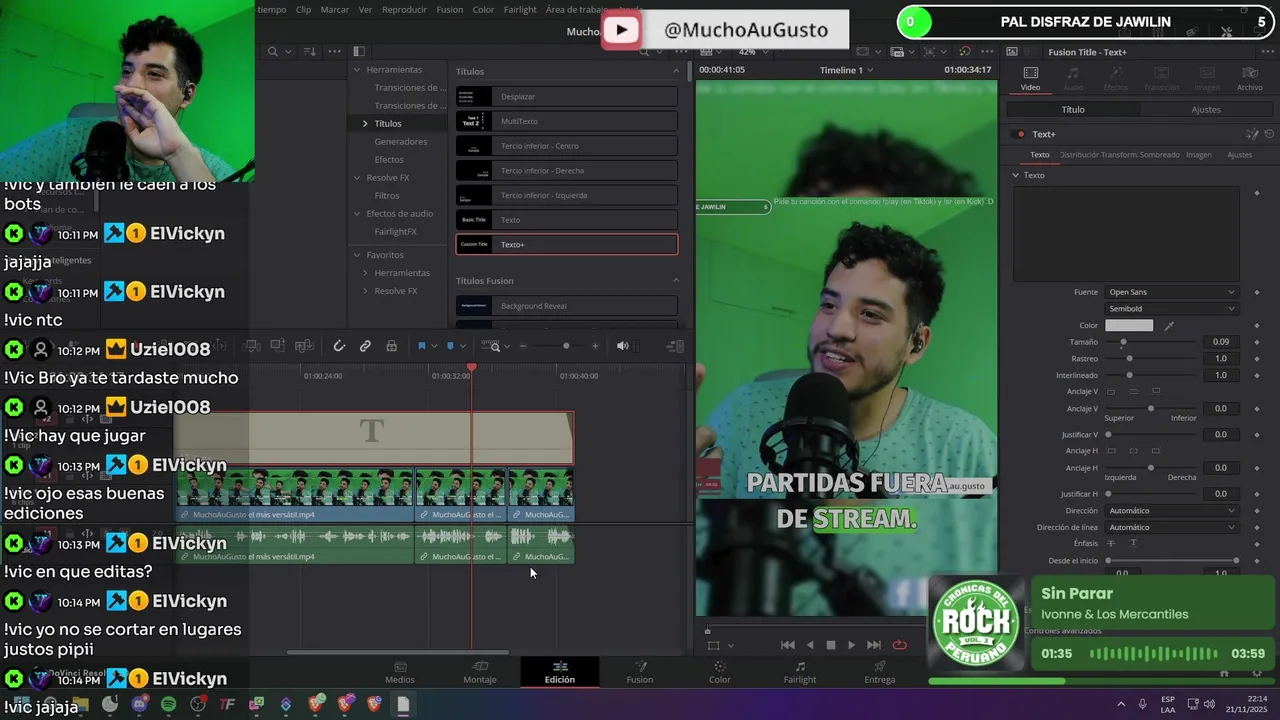Open the sort order icon in the media pool
This screenshot has height=720, width=1280.
(x=309, y=51)
